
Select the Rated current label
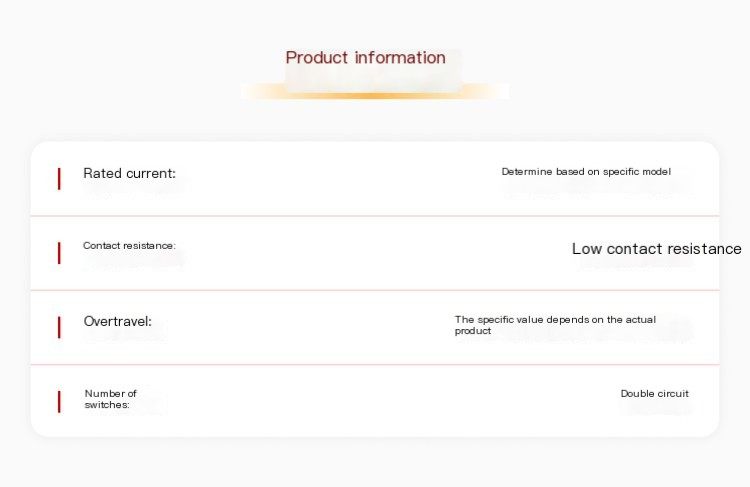point(130,173)
